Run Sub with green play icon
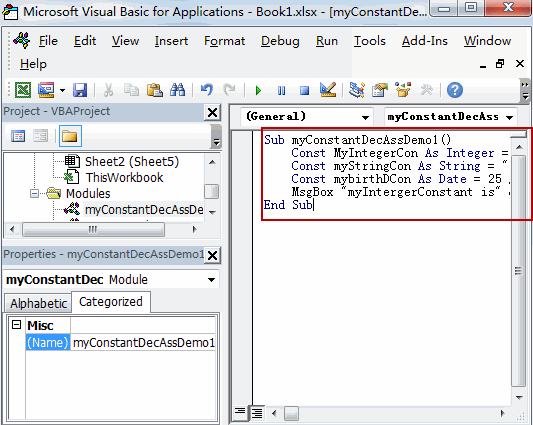533x425 pixels. 258,91
